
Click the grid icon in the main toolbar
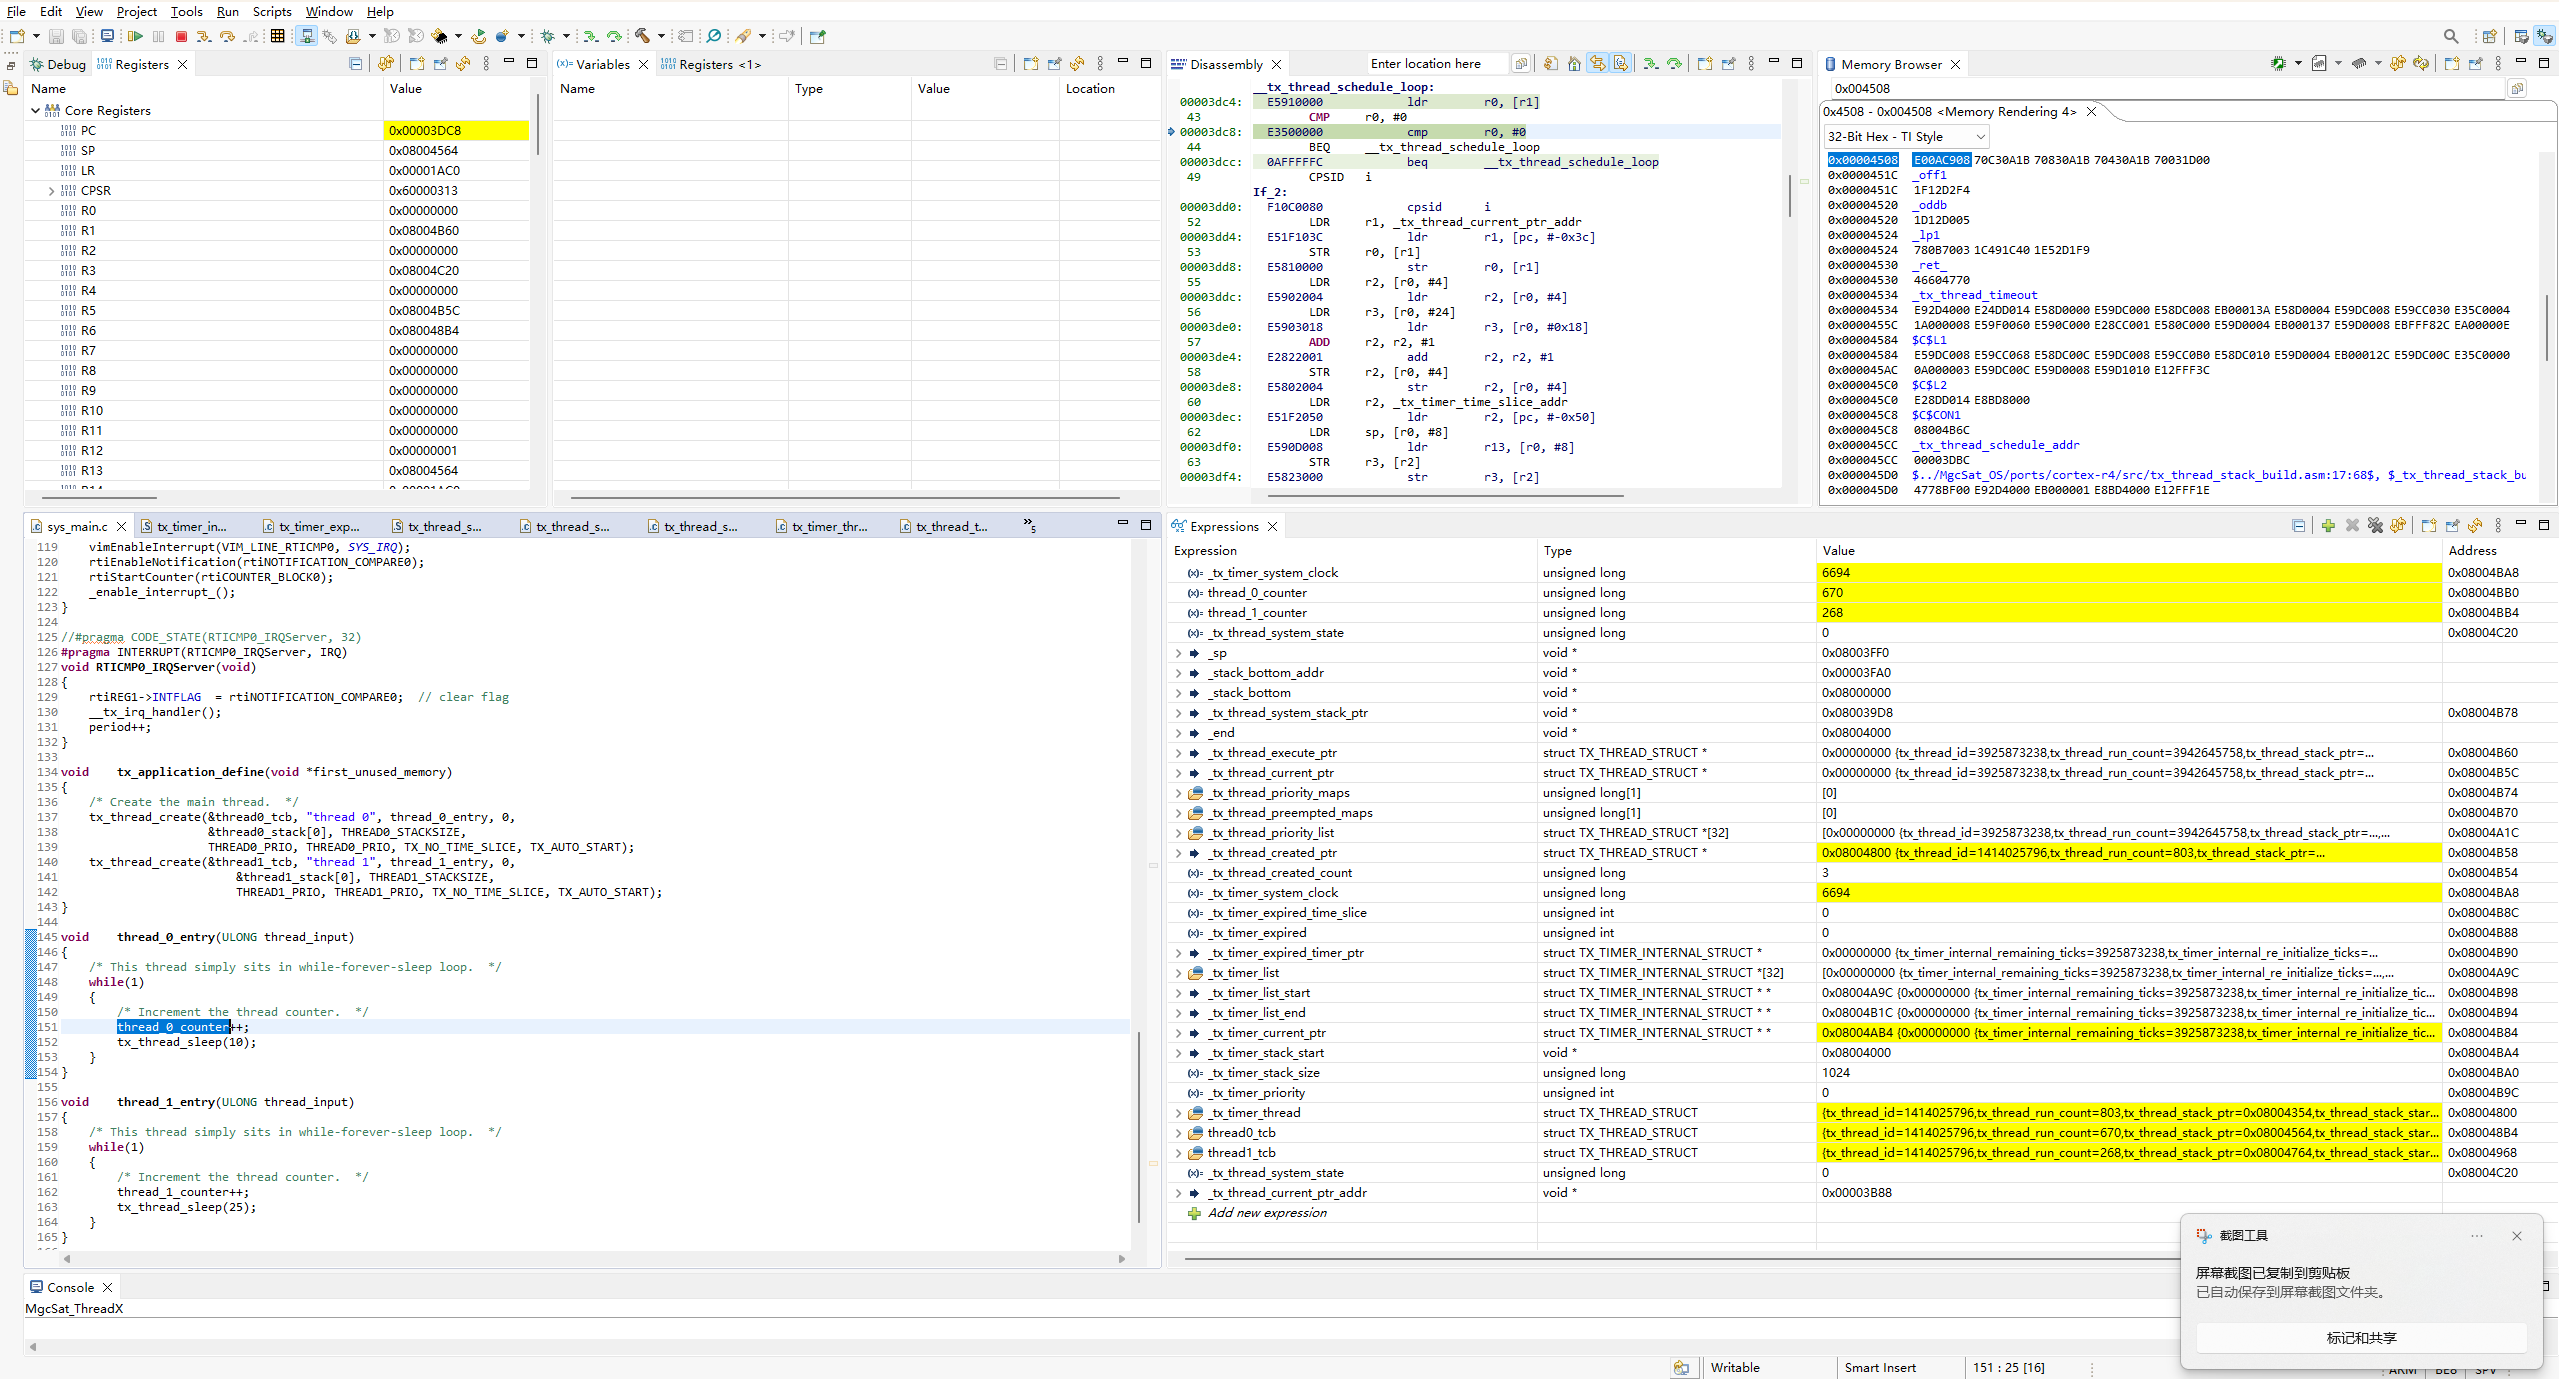pyautogui.click(x=277, y=36)
